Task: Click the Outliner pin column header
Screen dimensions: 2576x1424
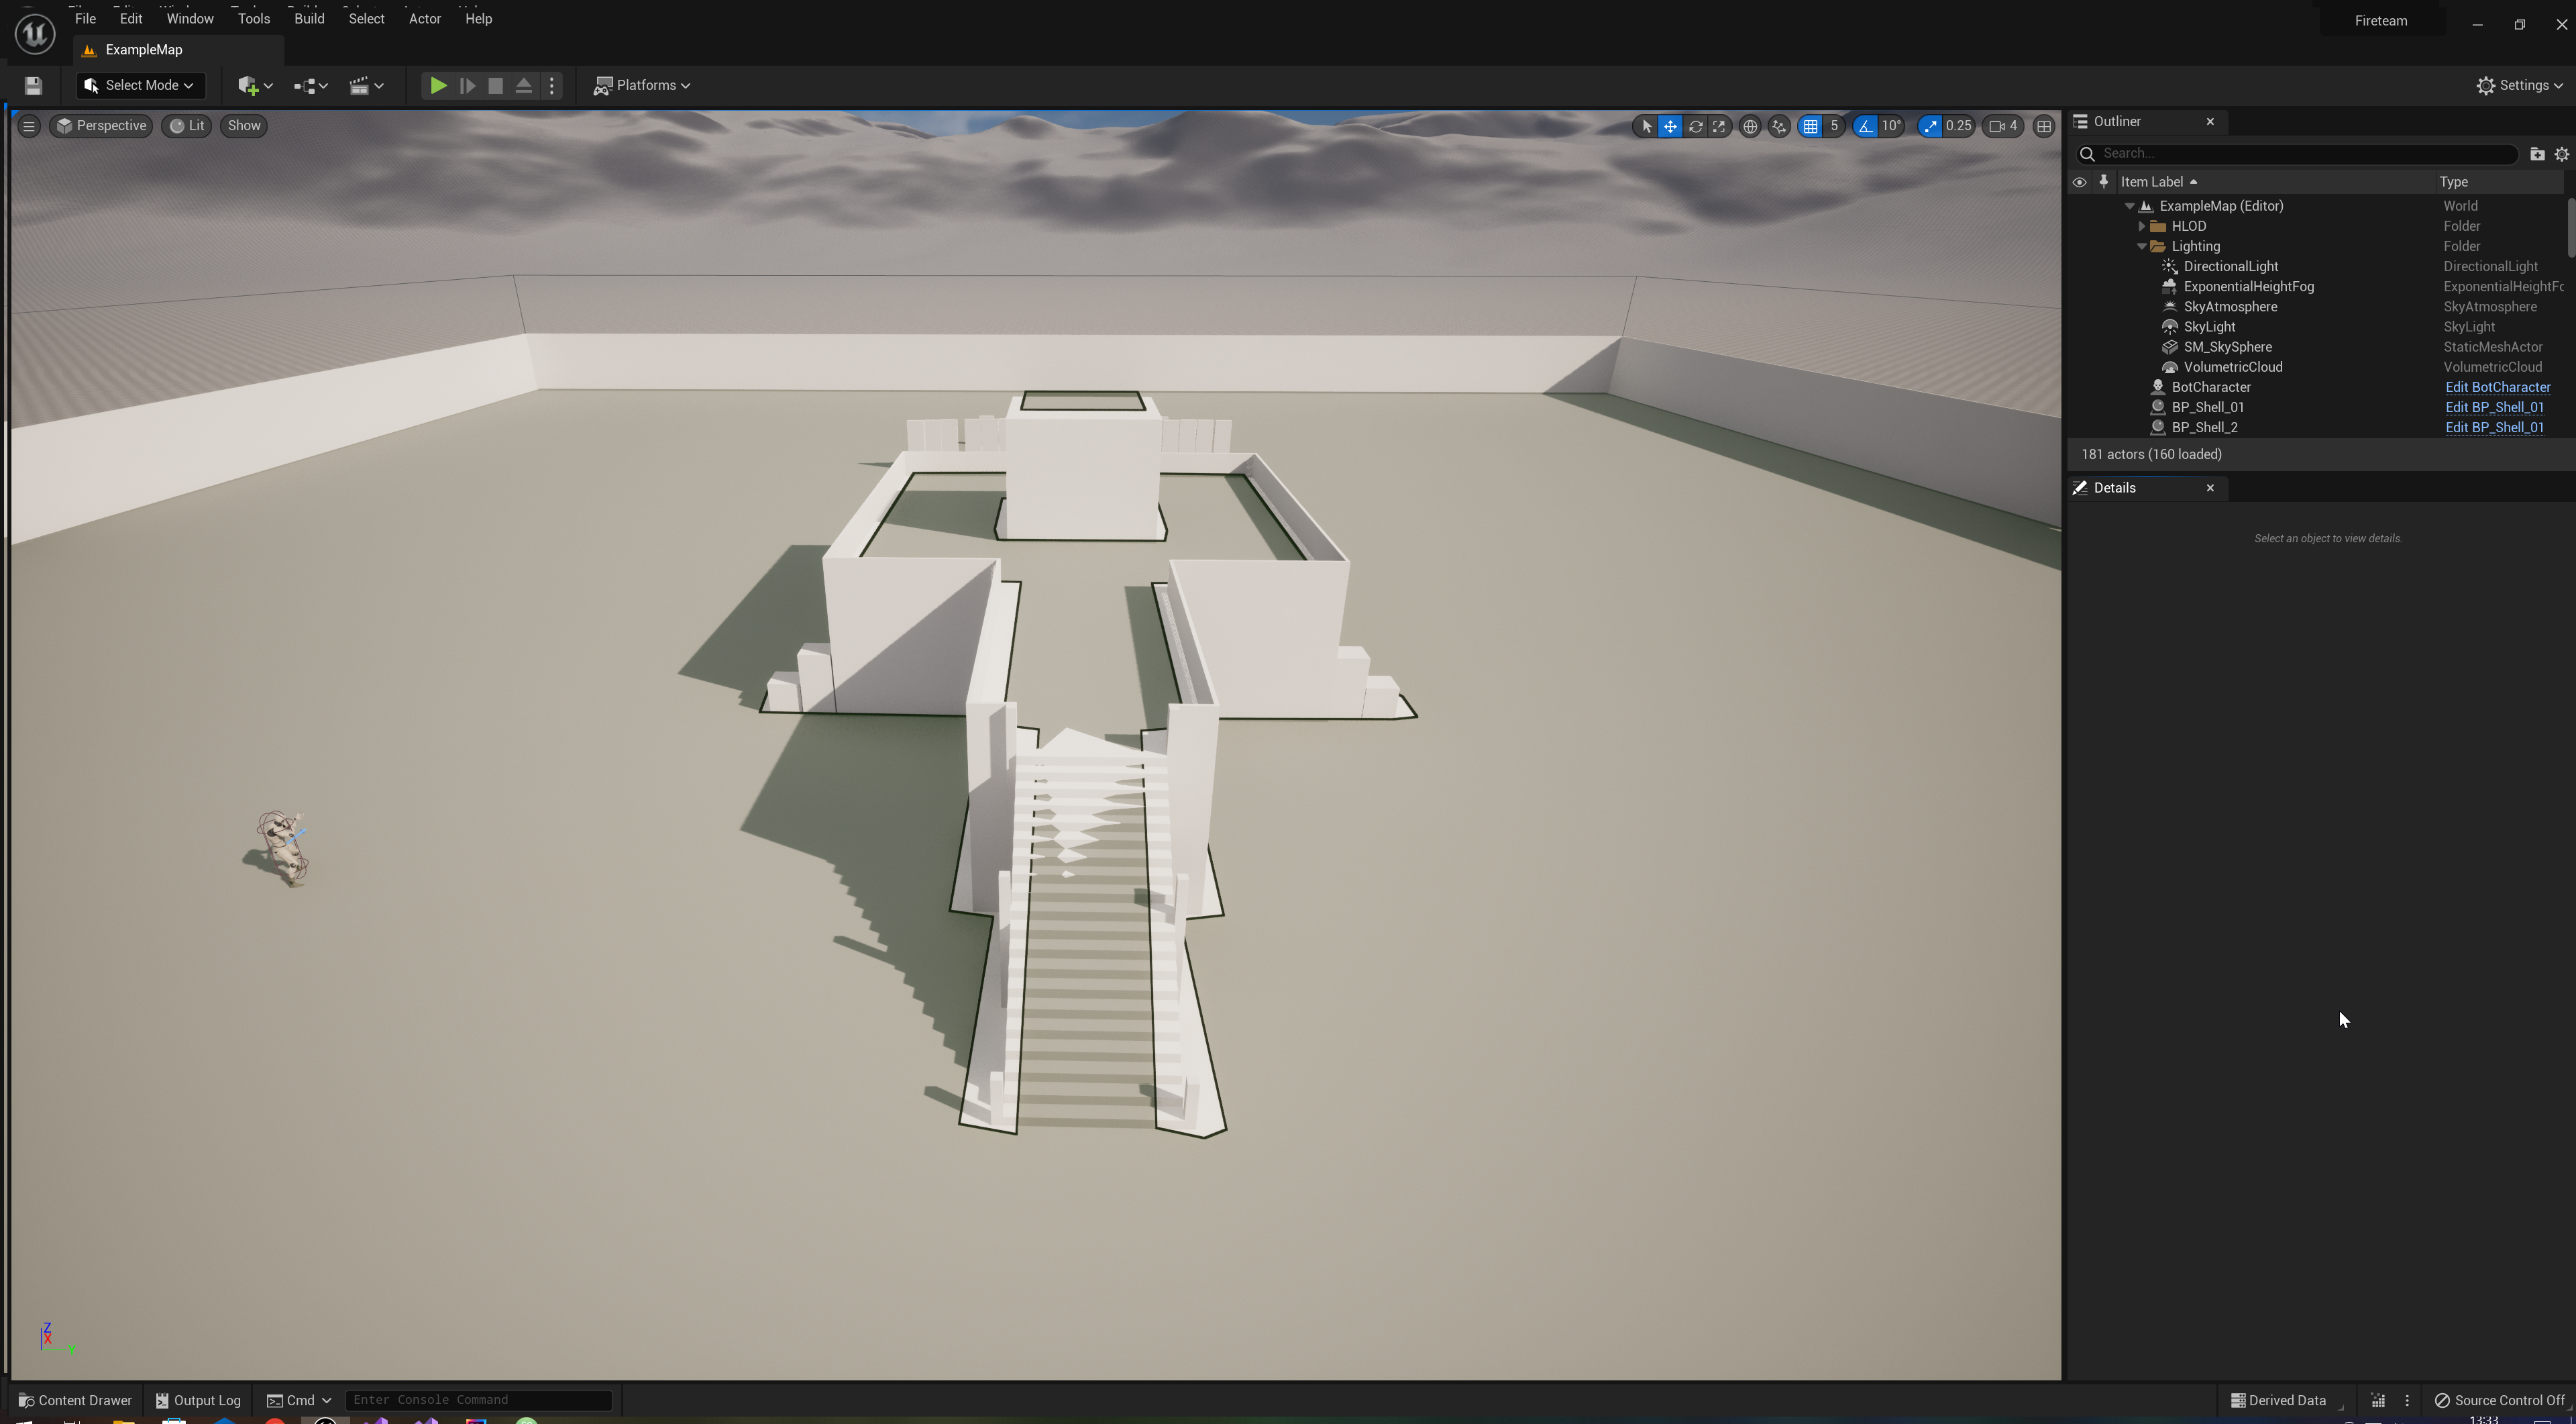Action: [2104, 182]
